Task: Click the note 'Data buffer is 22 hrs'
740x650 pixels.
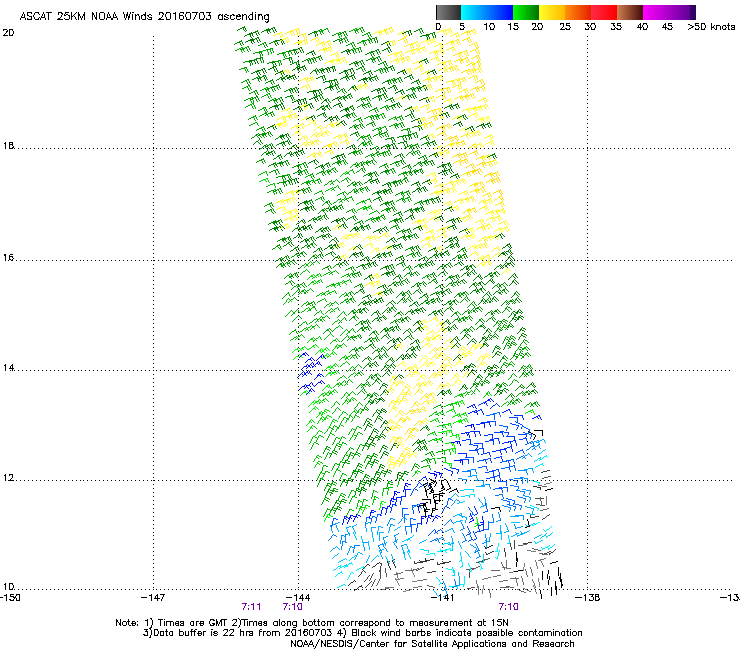Action: point(204,633)
